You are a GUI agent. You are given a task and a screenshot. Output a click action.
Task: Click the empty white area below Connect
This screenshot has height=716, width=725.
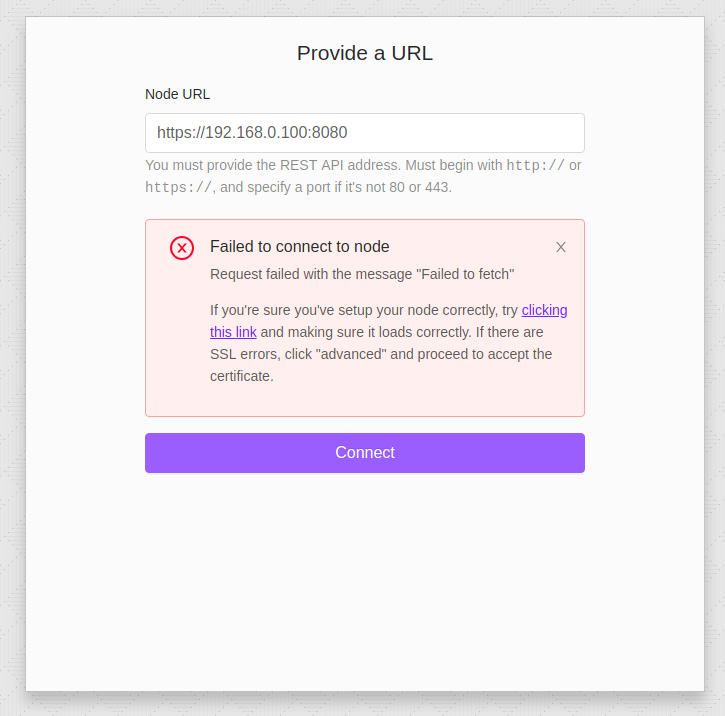365,580
